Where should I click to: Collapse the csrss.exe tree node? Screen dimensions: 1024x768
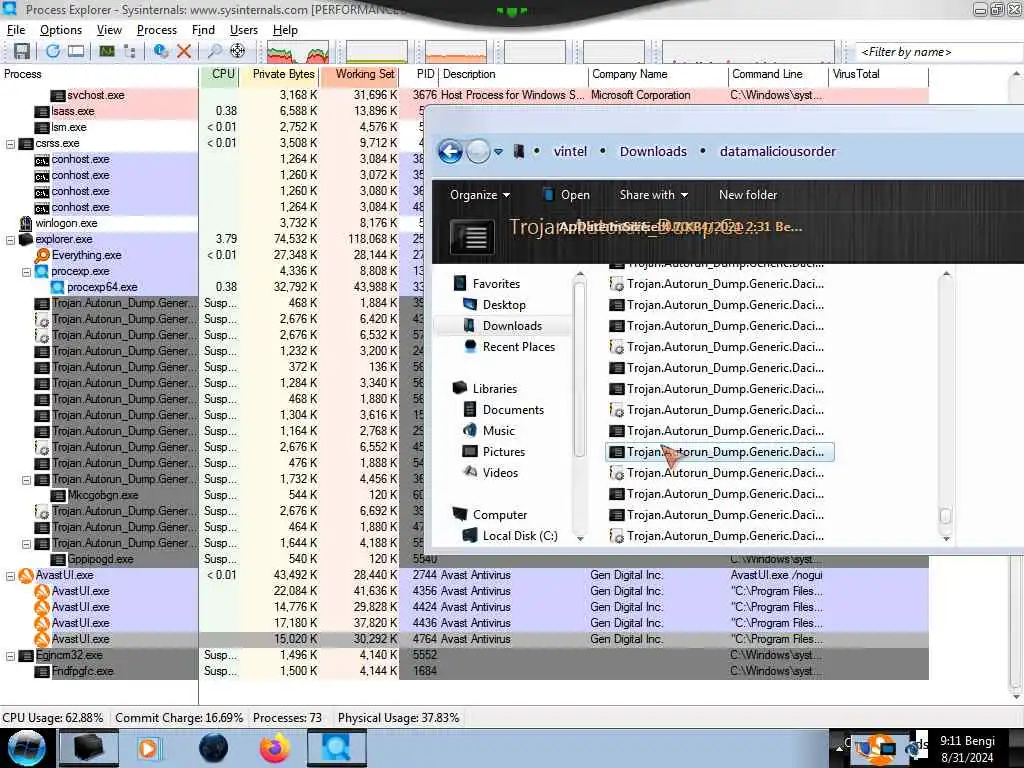[10, 144]
